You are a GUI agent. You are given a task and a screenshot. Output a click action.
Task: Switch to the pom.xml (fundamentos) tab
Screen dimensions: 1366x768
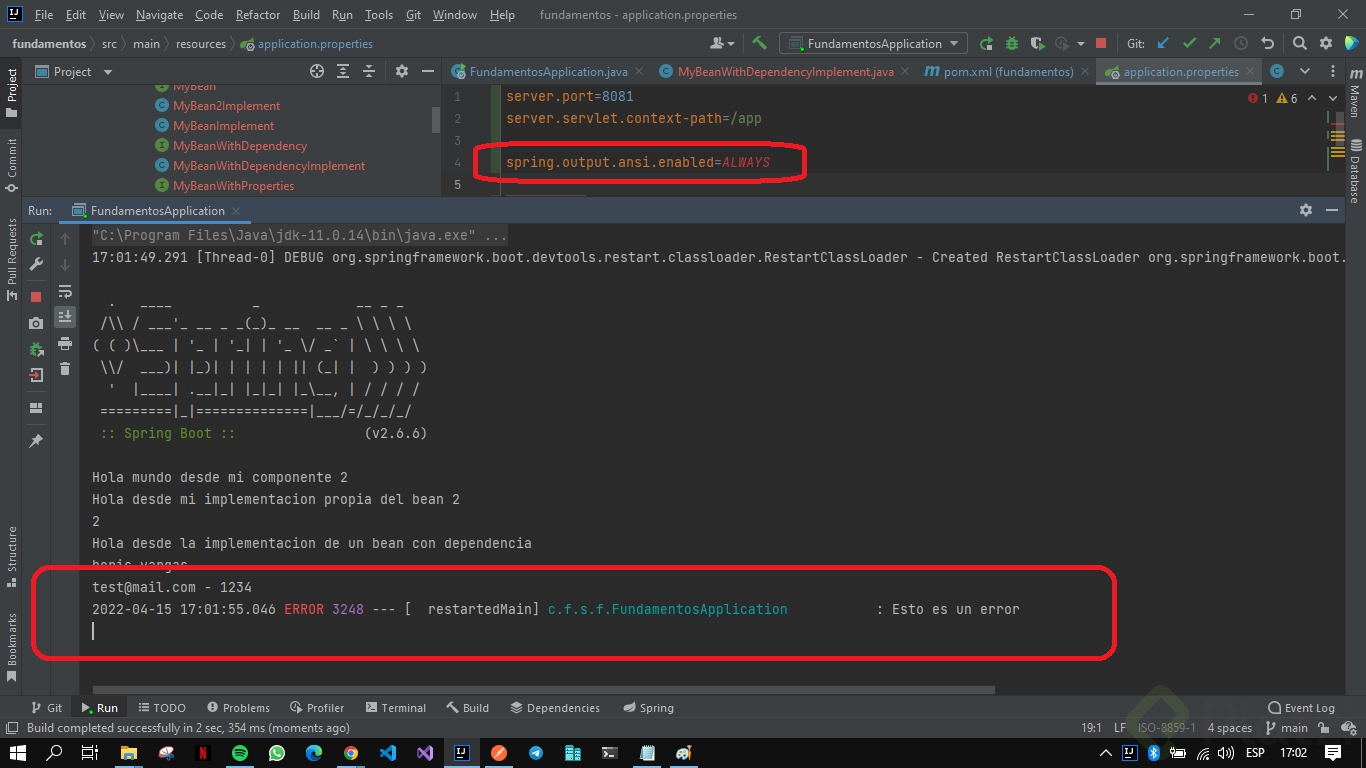[1006, 72]
